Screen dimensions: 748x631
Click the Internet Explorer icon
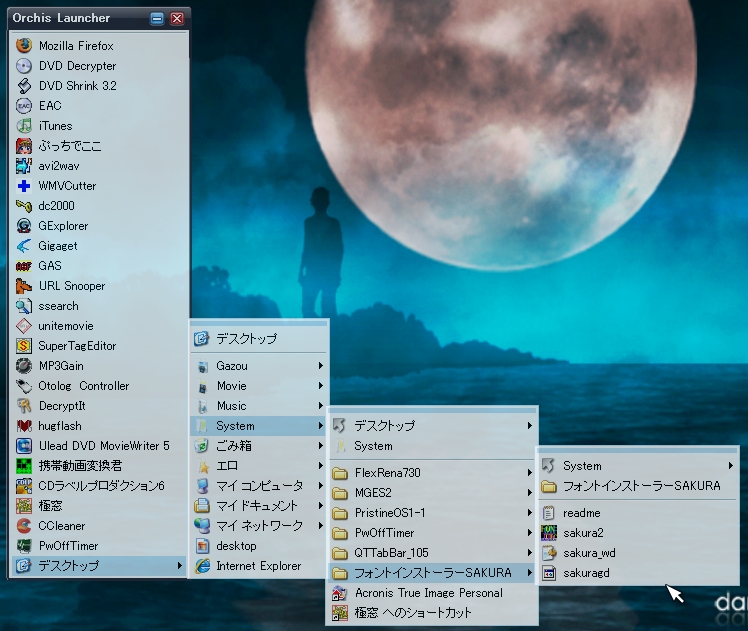[202, 566]
